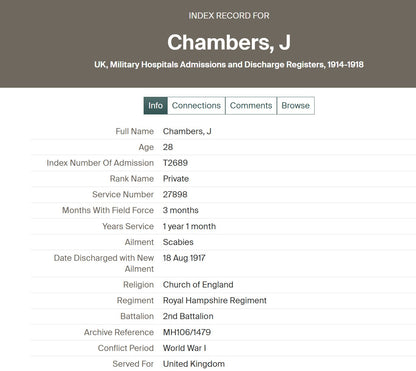Select the age value 28
416x371 pixels.
click(168, 147)
